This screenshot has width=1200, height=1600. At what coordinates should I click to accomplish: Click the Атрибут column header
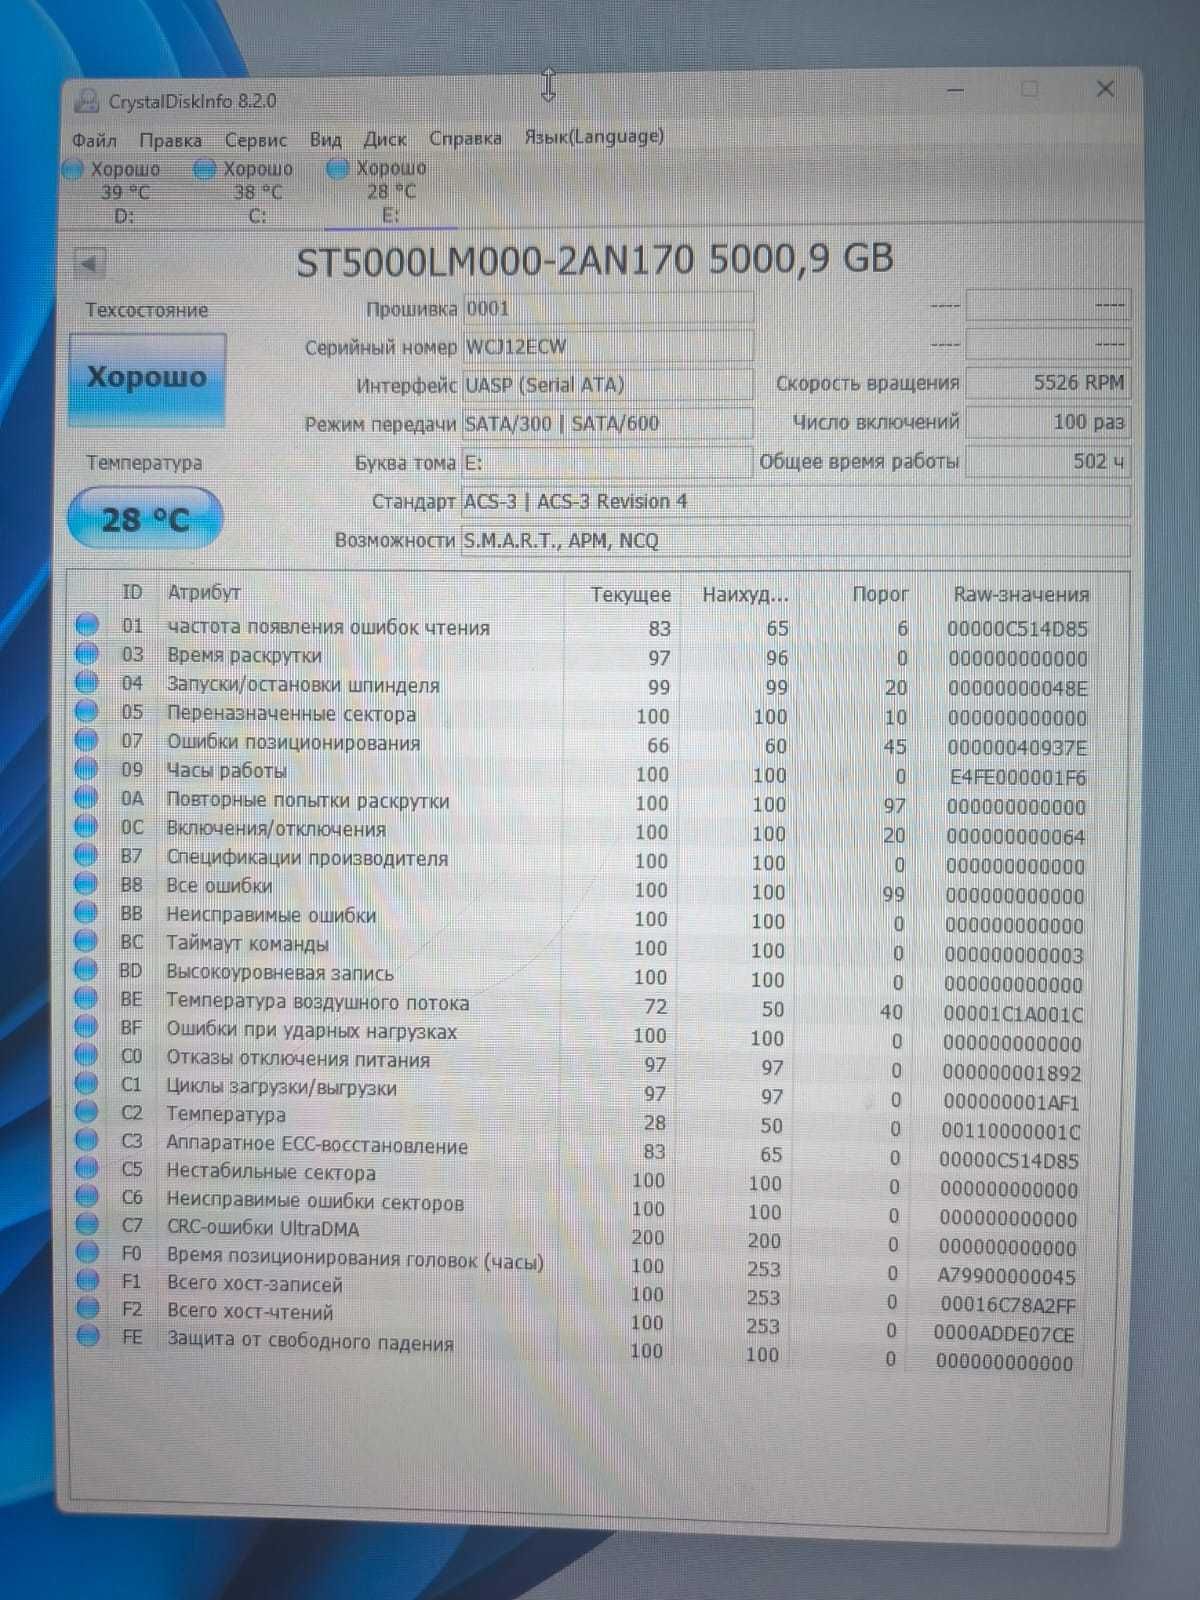204,592
